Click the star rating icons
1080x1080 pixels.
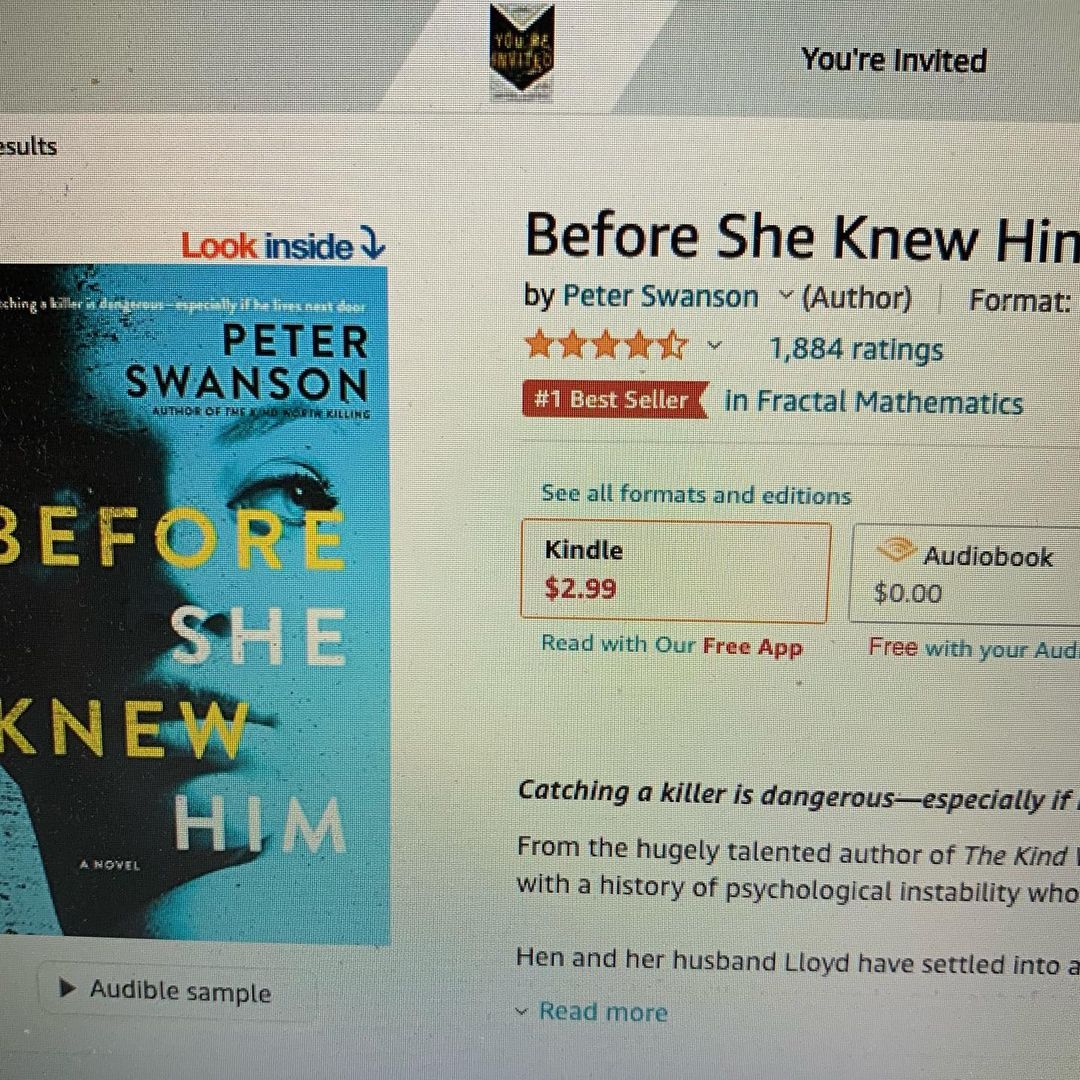click(605, 344)
